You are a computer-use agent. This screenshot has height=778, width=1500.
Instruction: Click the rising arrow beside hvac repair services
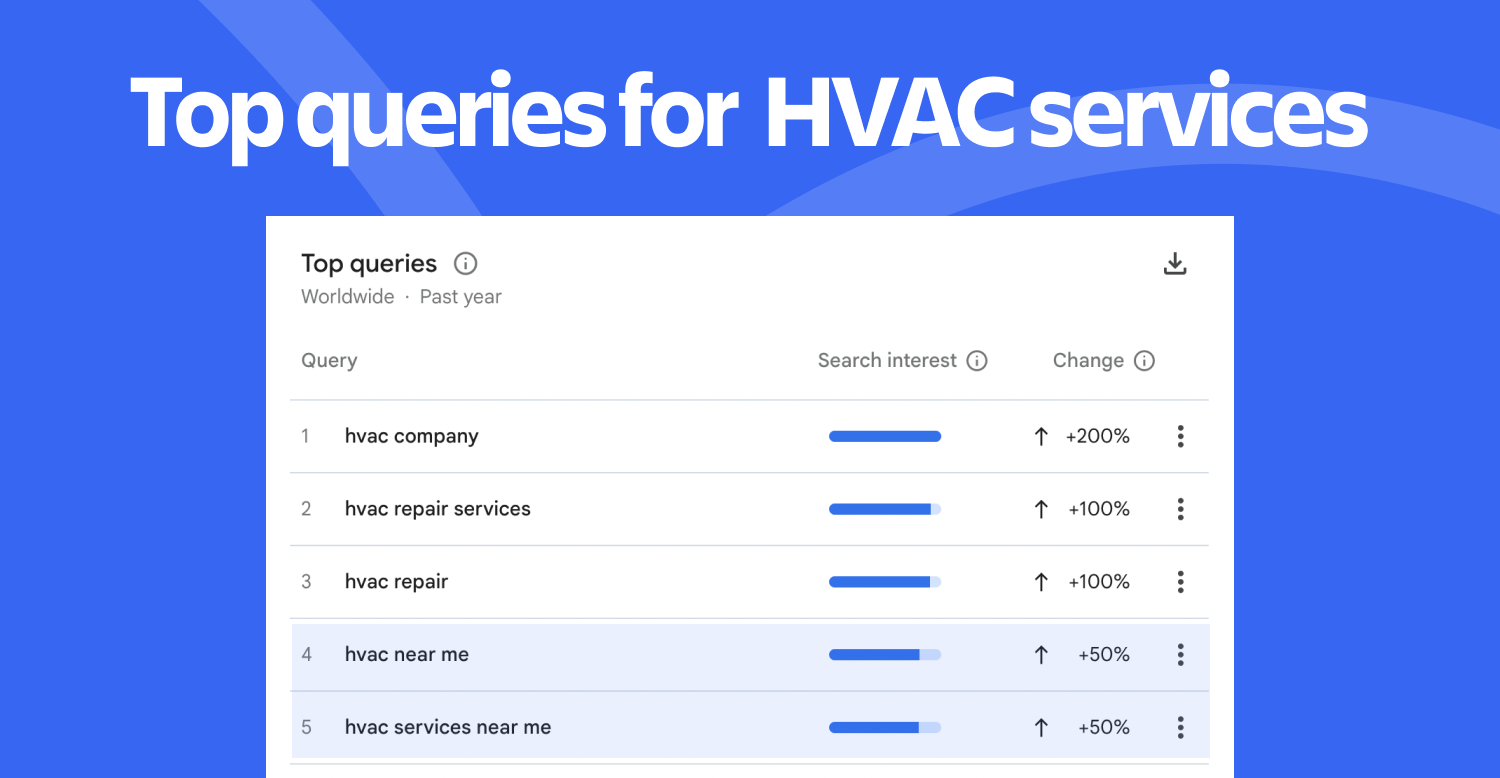pos(1040,509)
